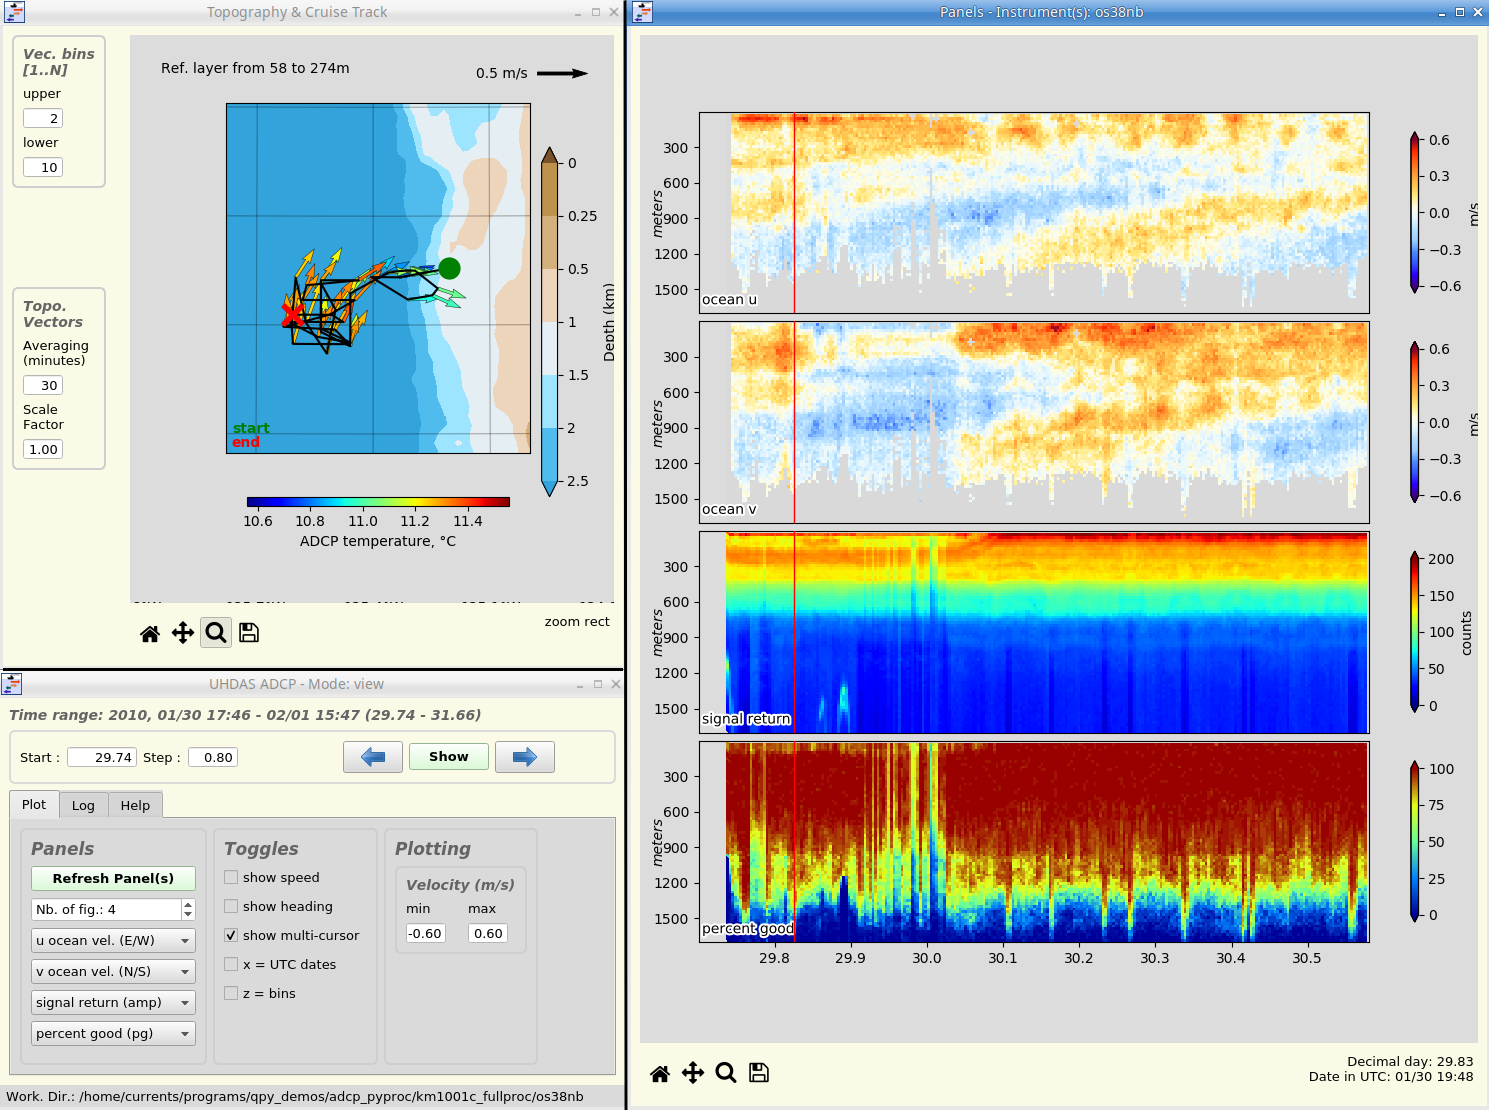Click ocean u velocity colorbar
This screenshot has height=1110, width=1489.
pyautogui.click(x=1415, y=213)
